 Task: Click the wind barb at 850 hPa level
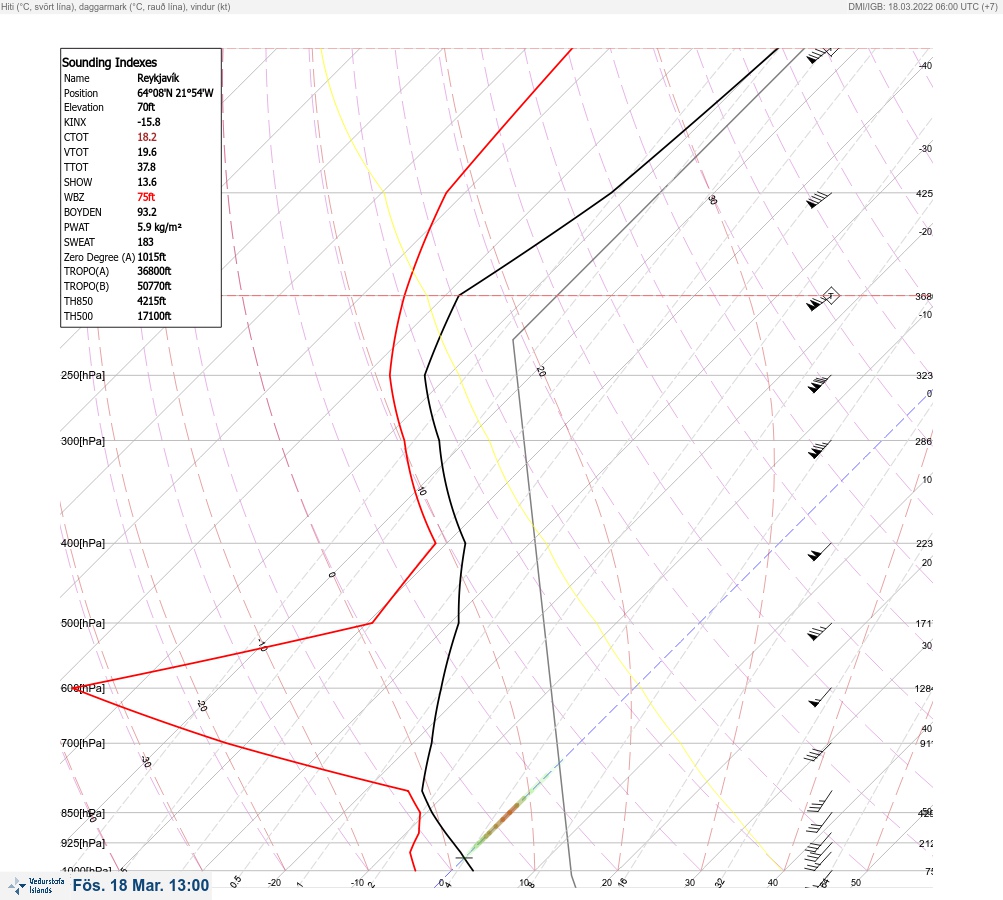819,821
